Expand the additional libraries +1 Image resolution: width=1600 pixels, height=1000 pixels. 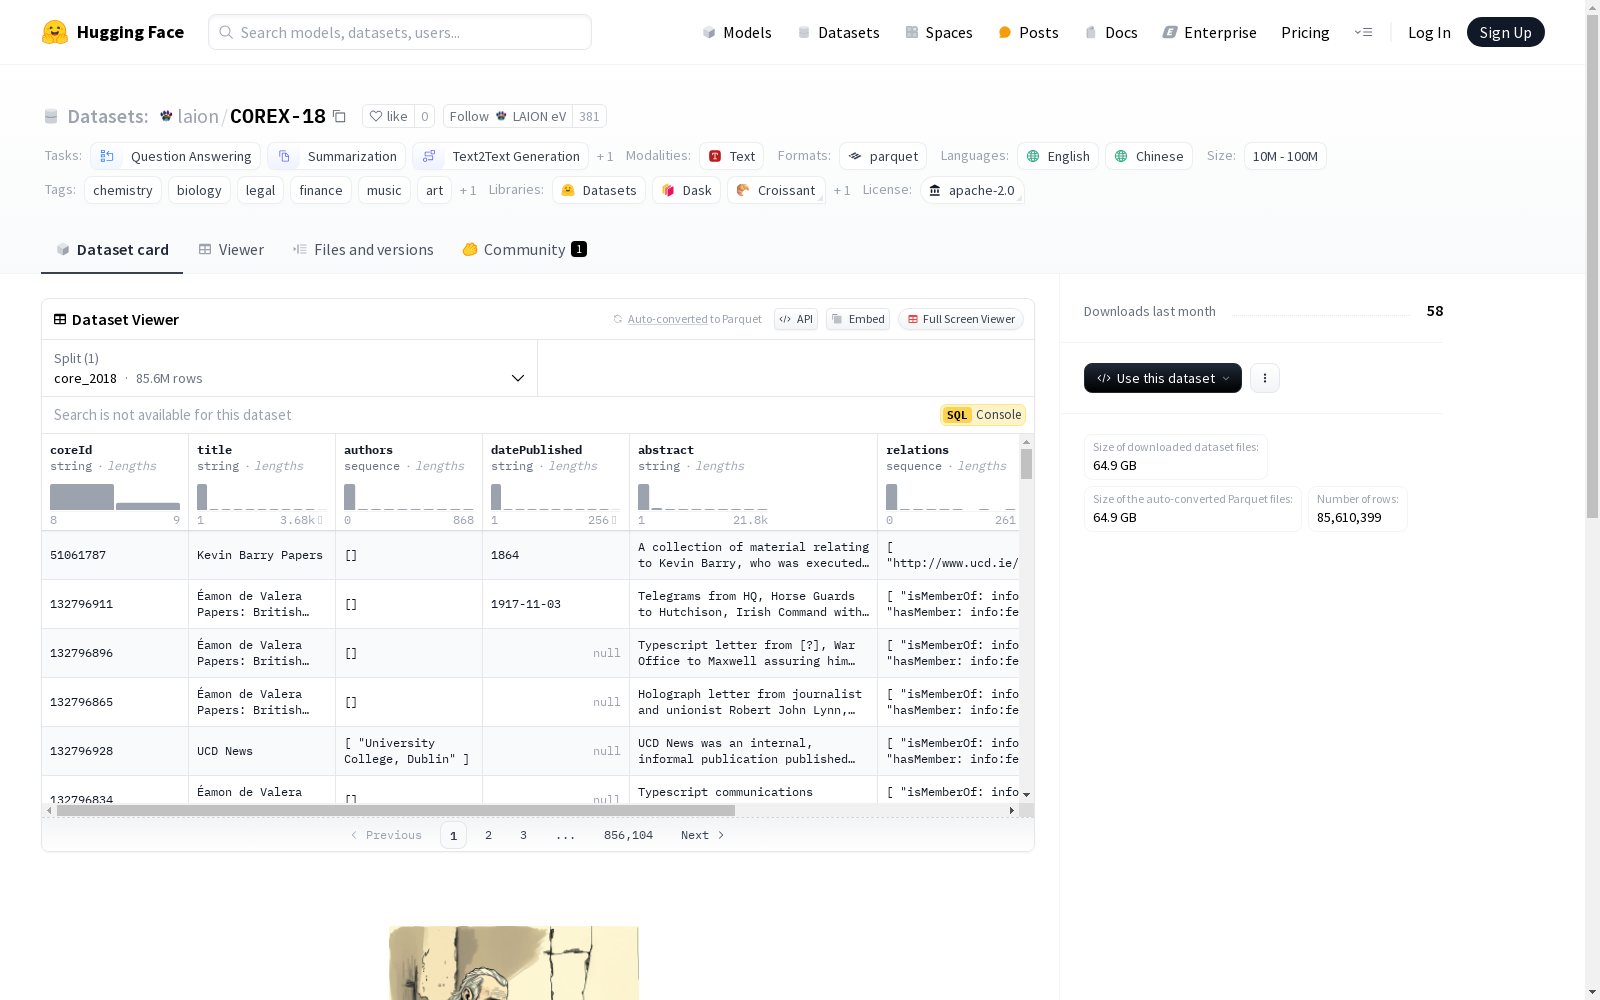842,190
